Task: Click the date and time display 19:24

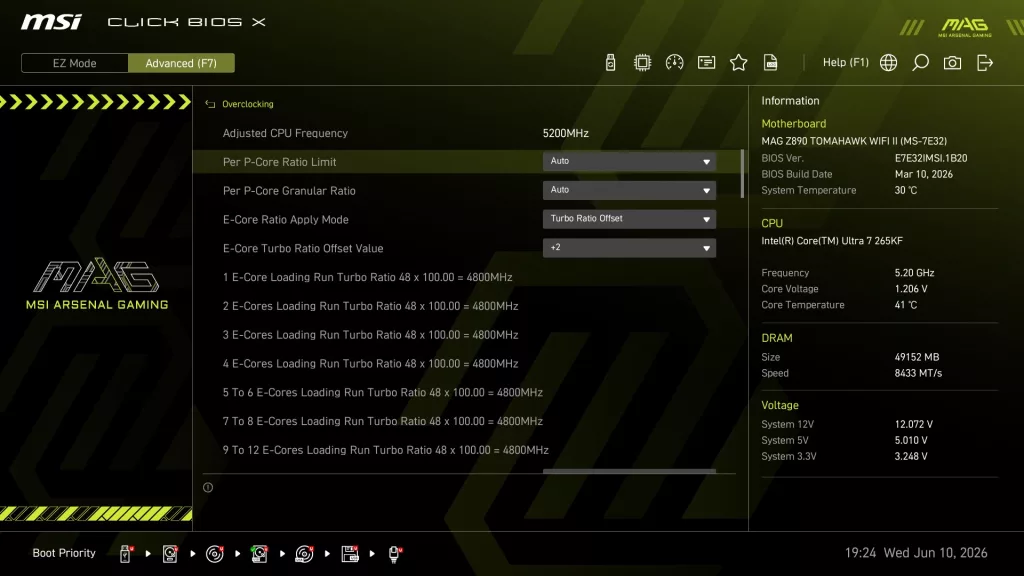Action: pyautogui.click(x=916, y=553)
